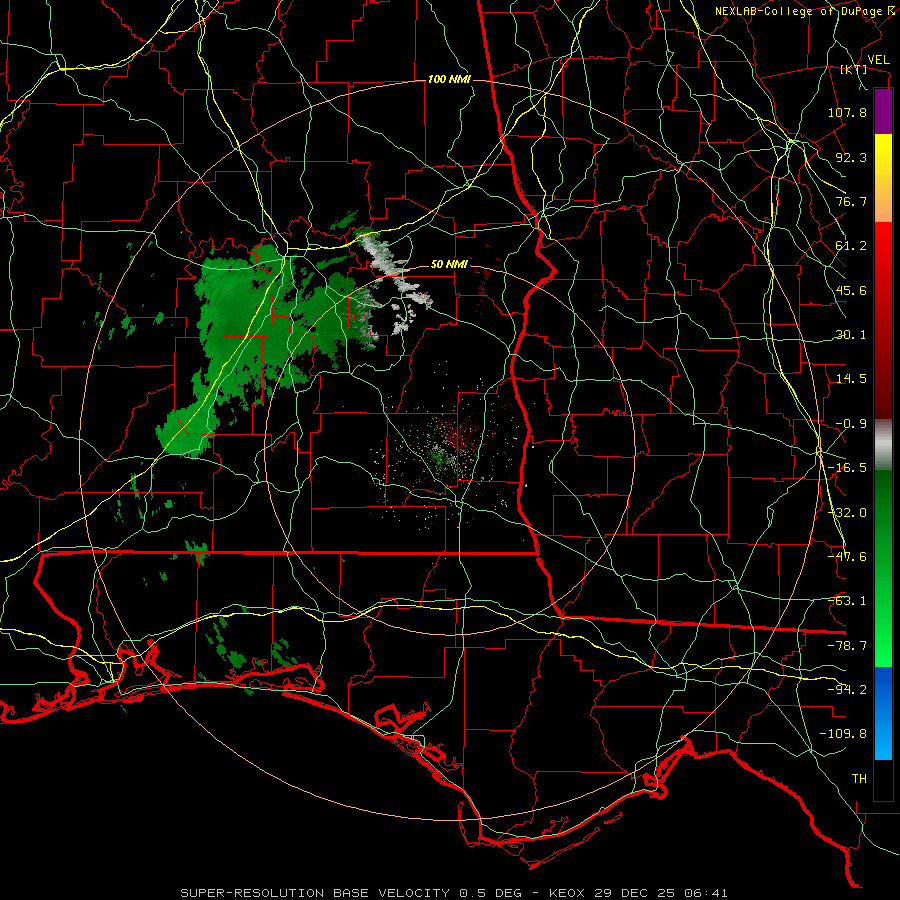Select the -63.1 velocity scale value
The height and width of the screenshot is (900, 900).
tap(847, 601)
